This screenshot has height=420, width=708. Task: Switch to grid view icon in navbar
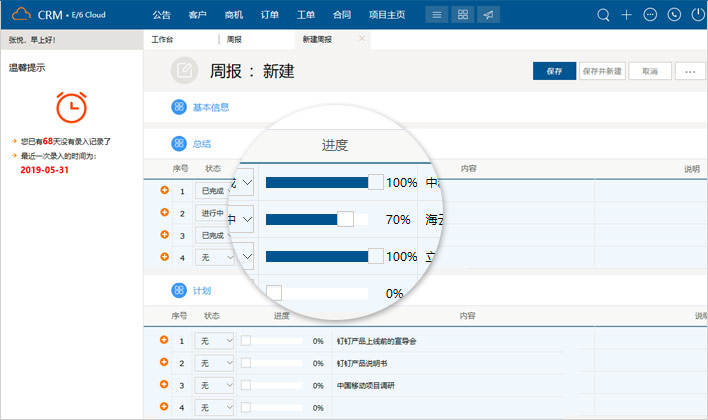462,15
